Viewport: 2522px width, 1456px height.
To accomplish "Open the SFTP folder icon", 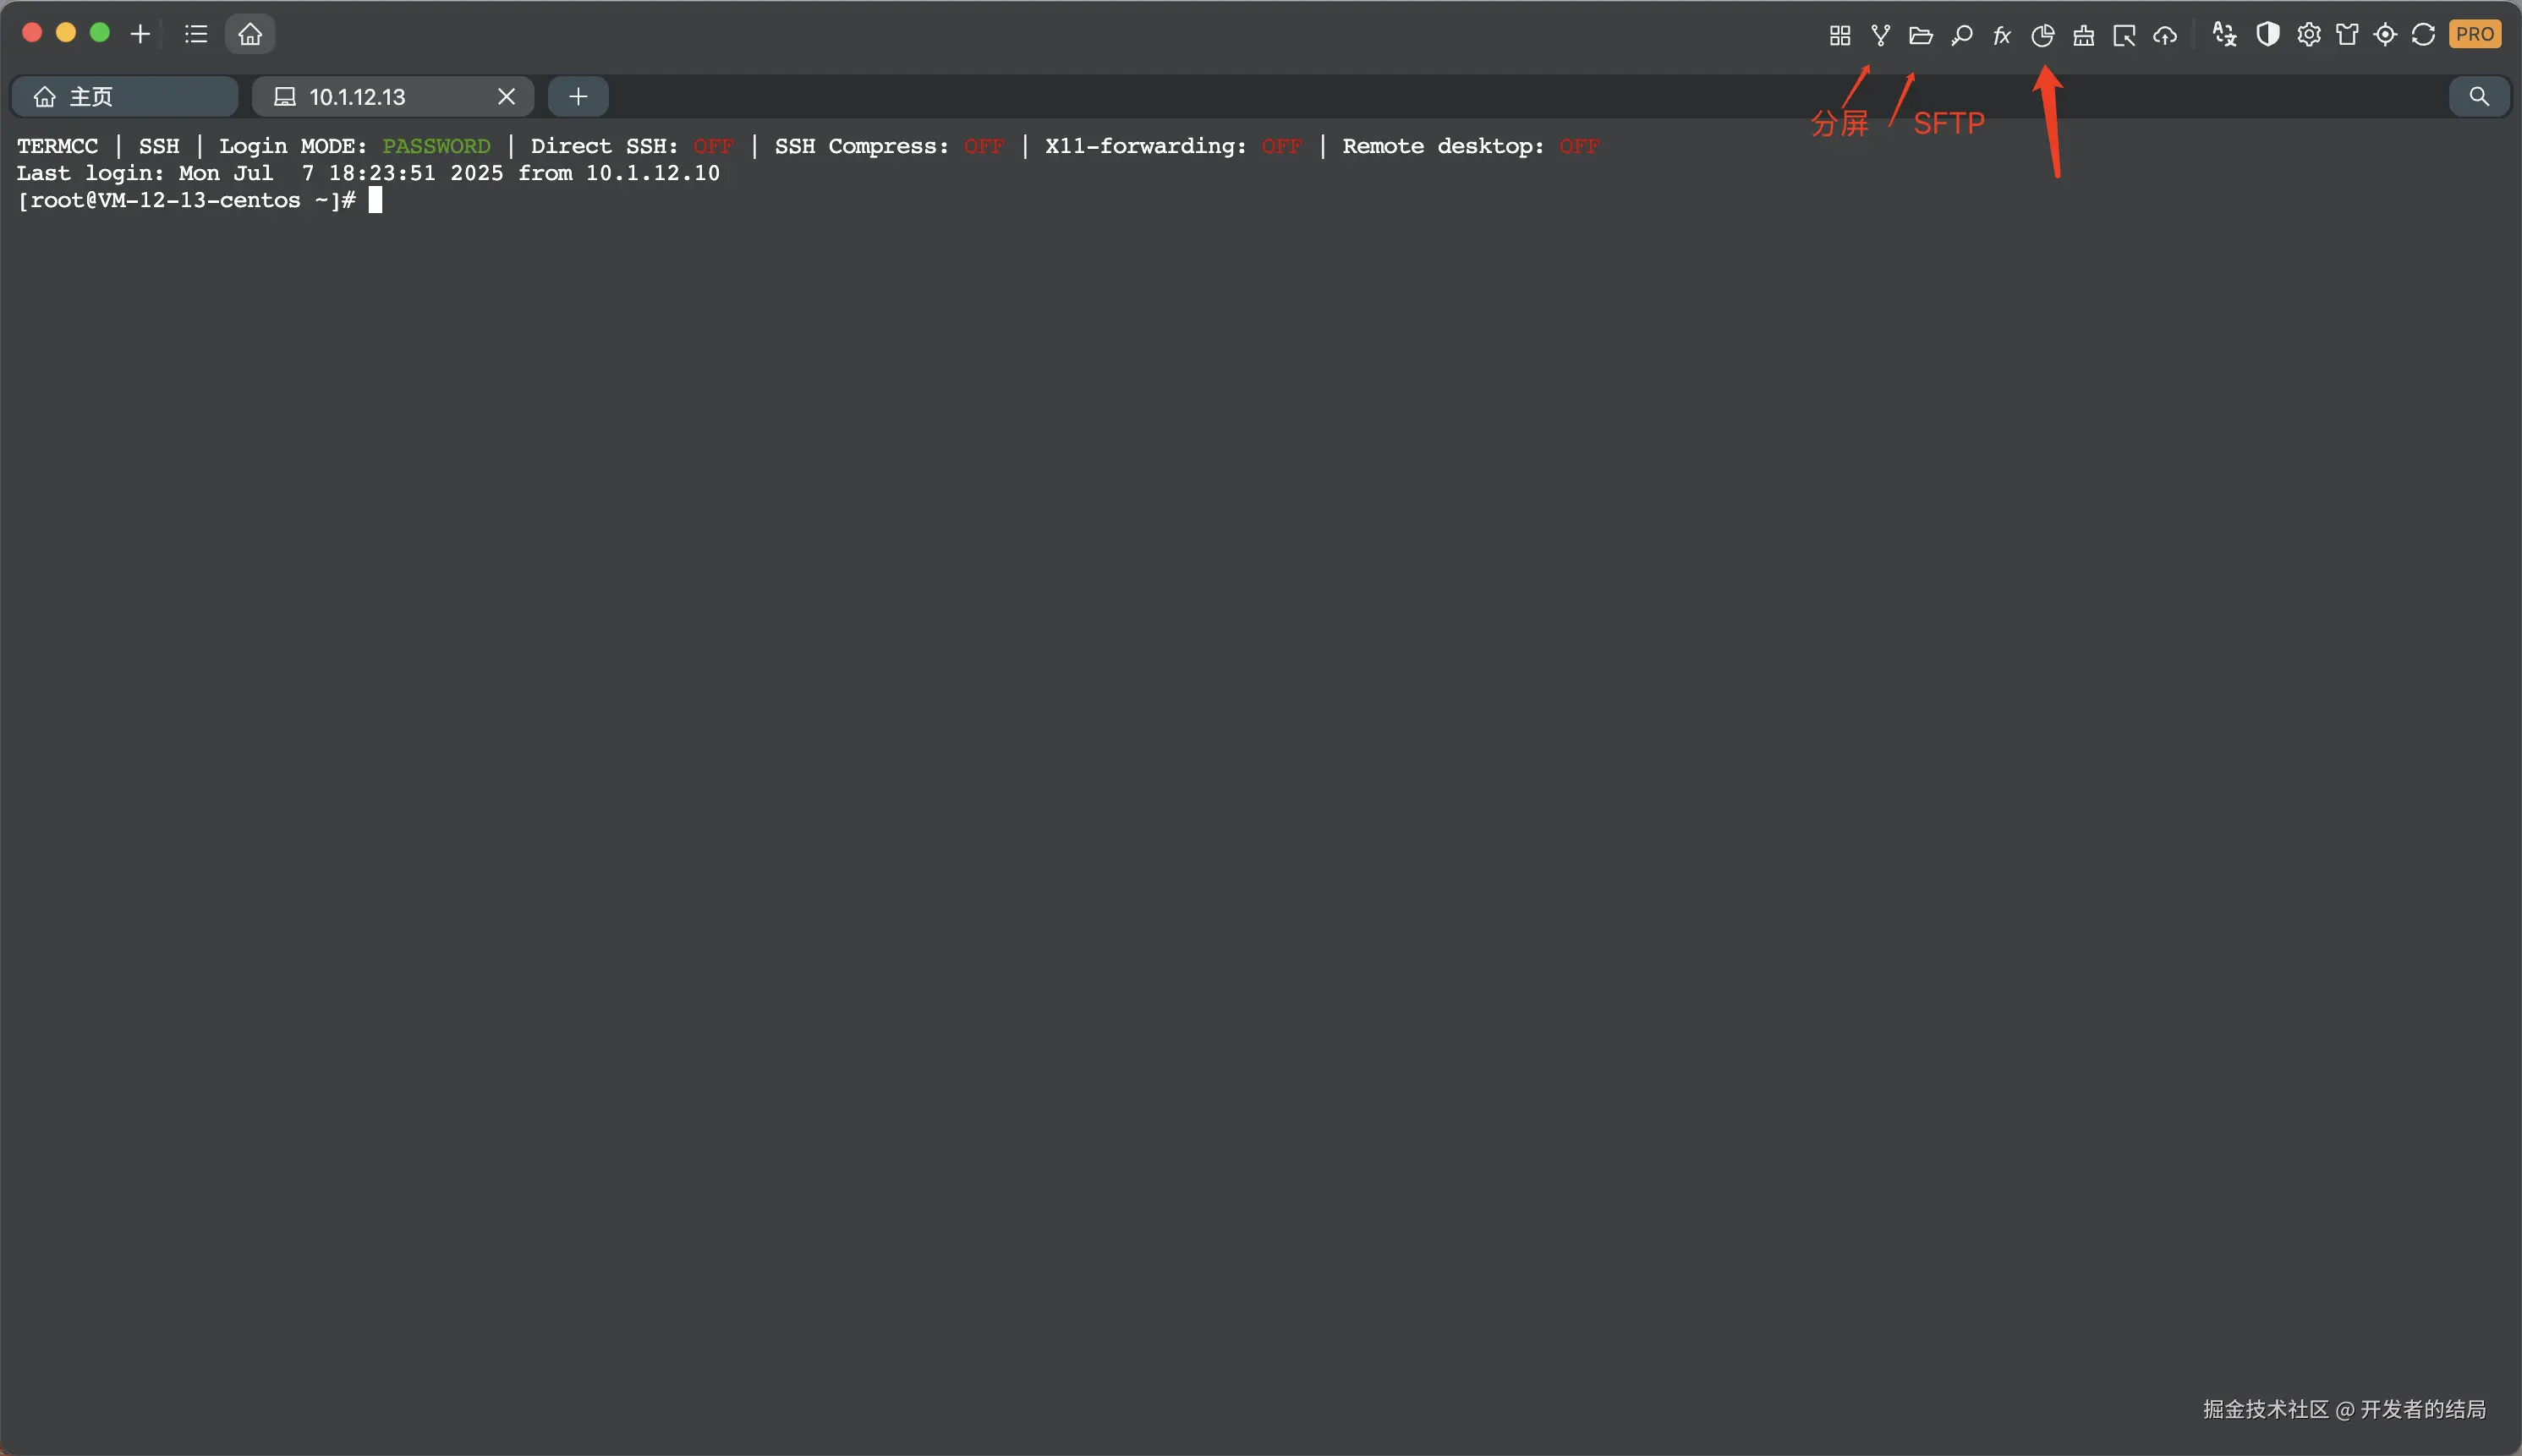I will 1920,36.
